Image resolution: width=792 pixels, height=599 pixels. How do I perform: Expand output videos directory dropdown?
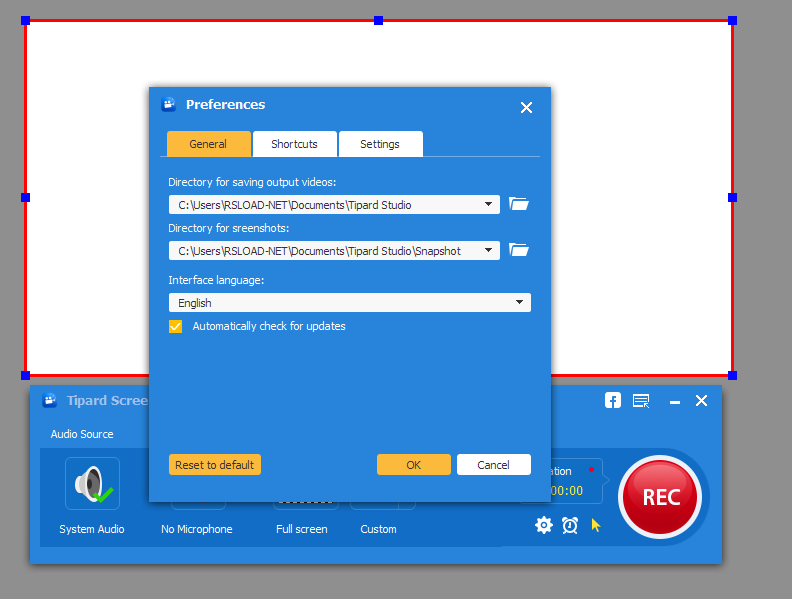pyautogui.click(x=488, y=205)
